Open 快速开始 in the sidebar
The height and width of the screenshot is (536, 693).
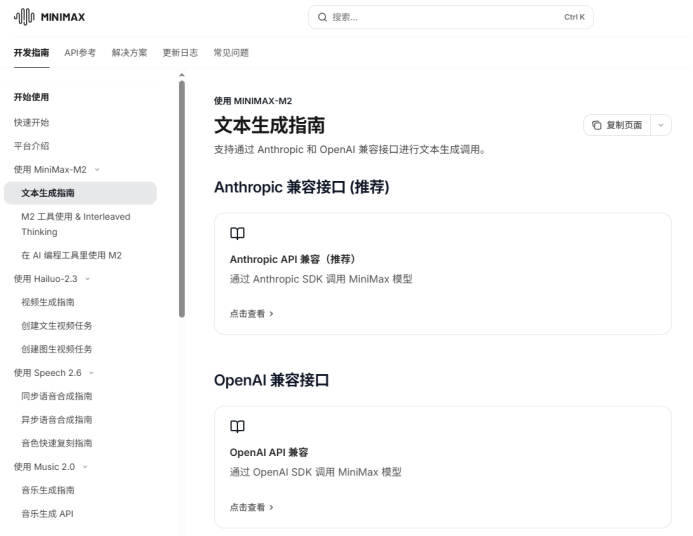[31, 122]
